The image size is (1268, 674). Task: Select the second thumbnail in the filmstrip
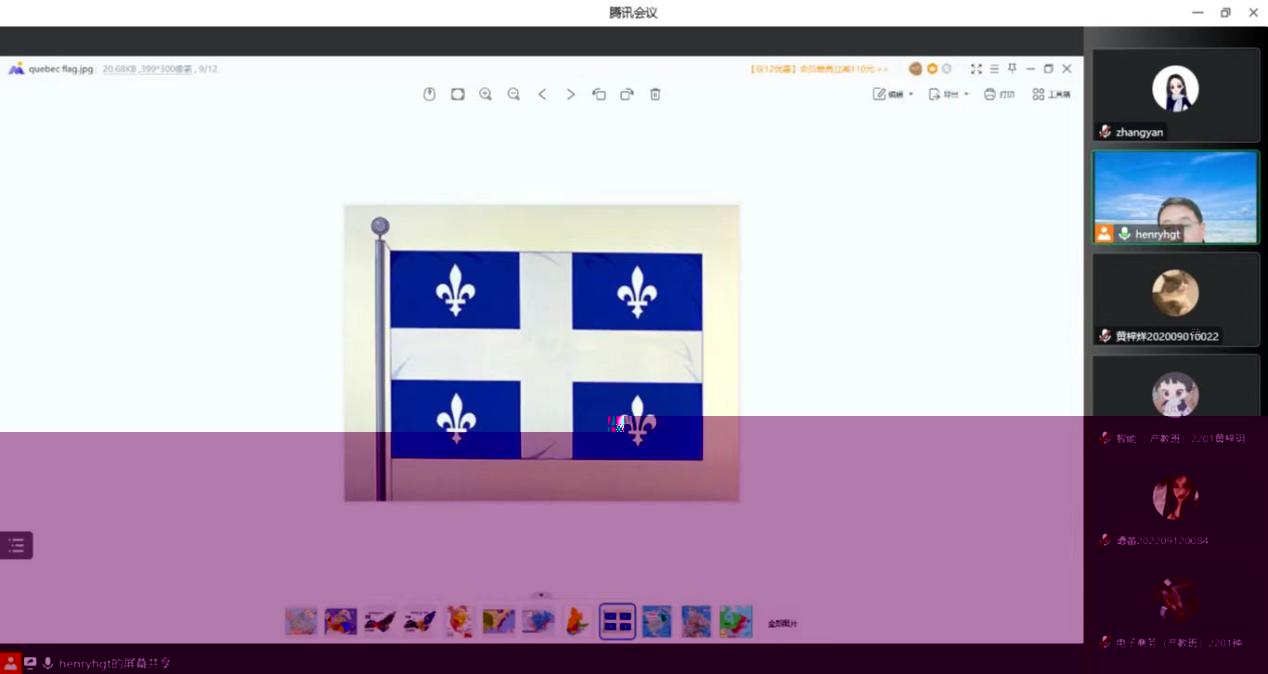tap(341, 621)
